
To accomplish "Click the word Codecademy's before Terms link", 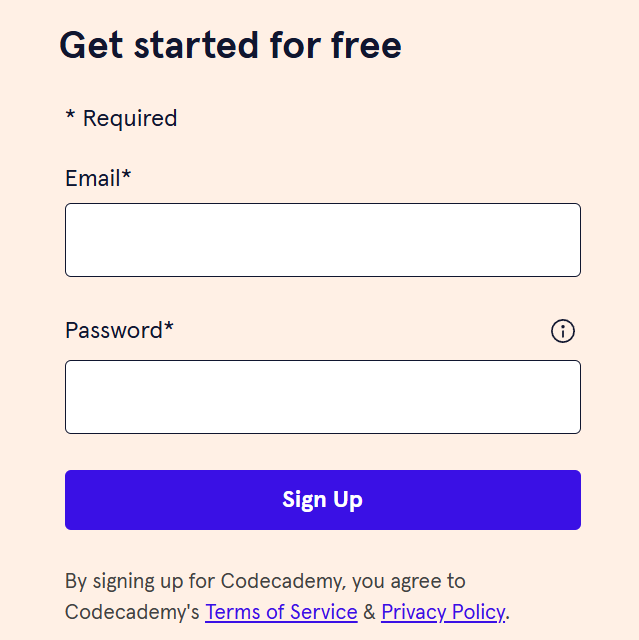I will [132, 612].
